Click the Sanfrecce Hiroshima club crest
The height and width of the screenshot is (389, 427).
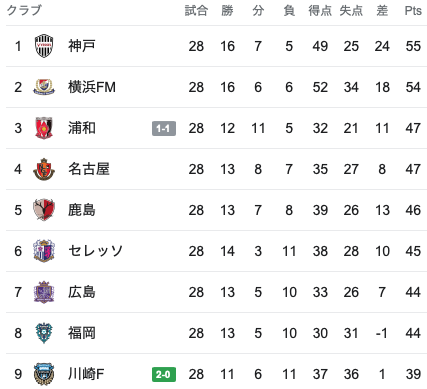pos(44,292)
